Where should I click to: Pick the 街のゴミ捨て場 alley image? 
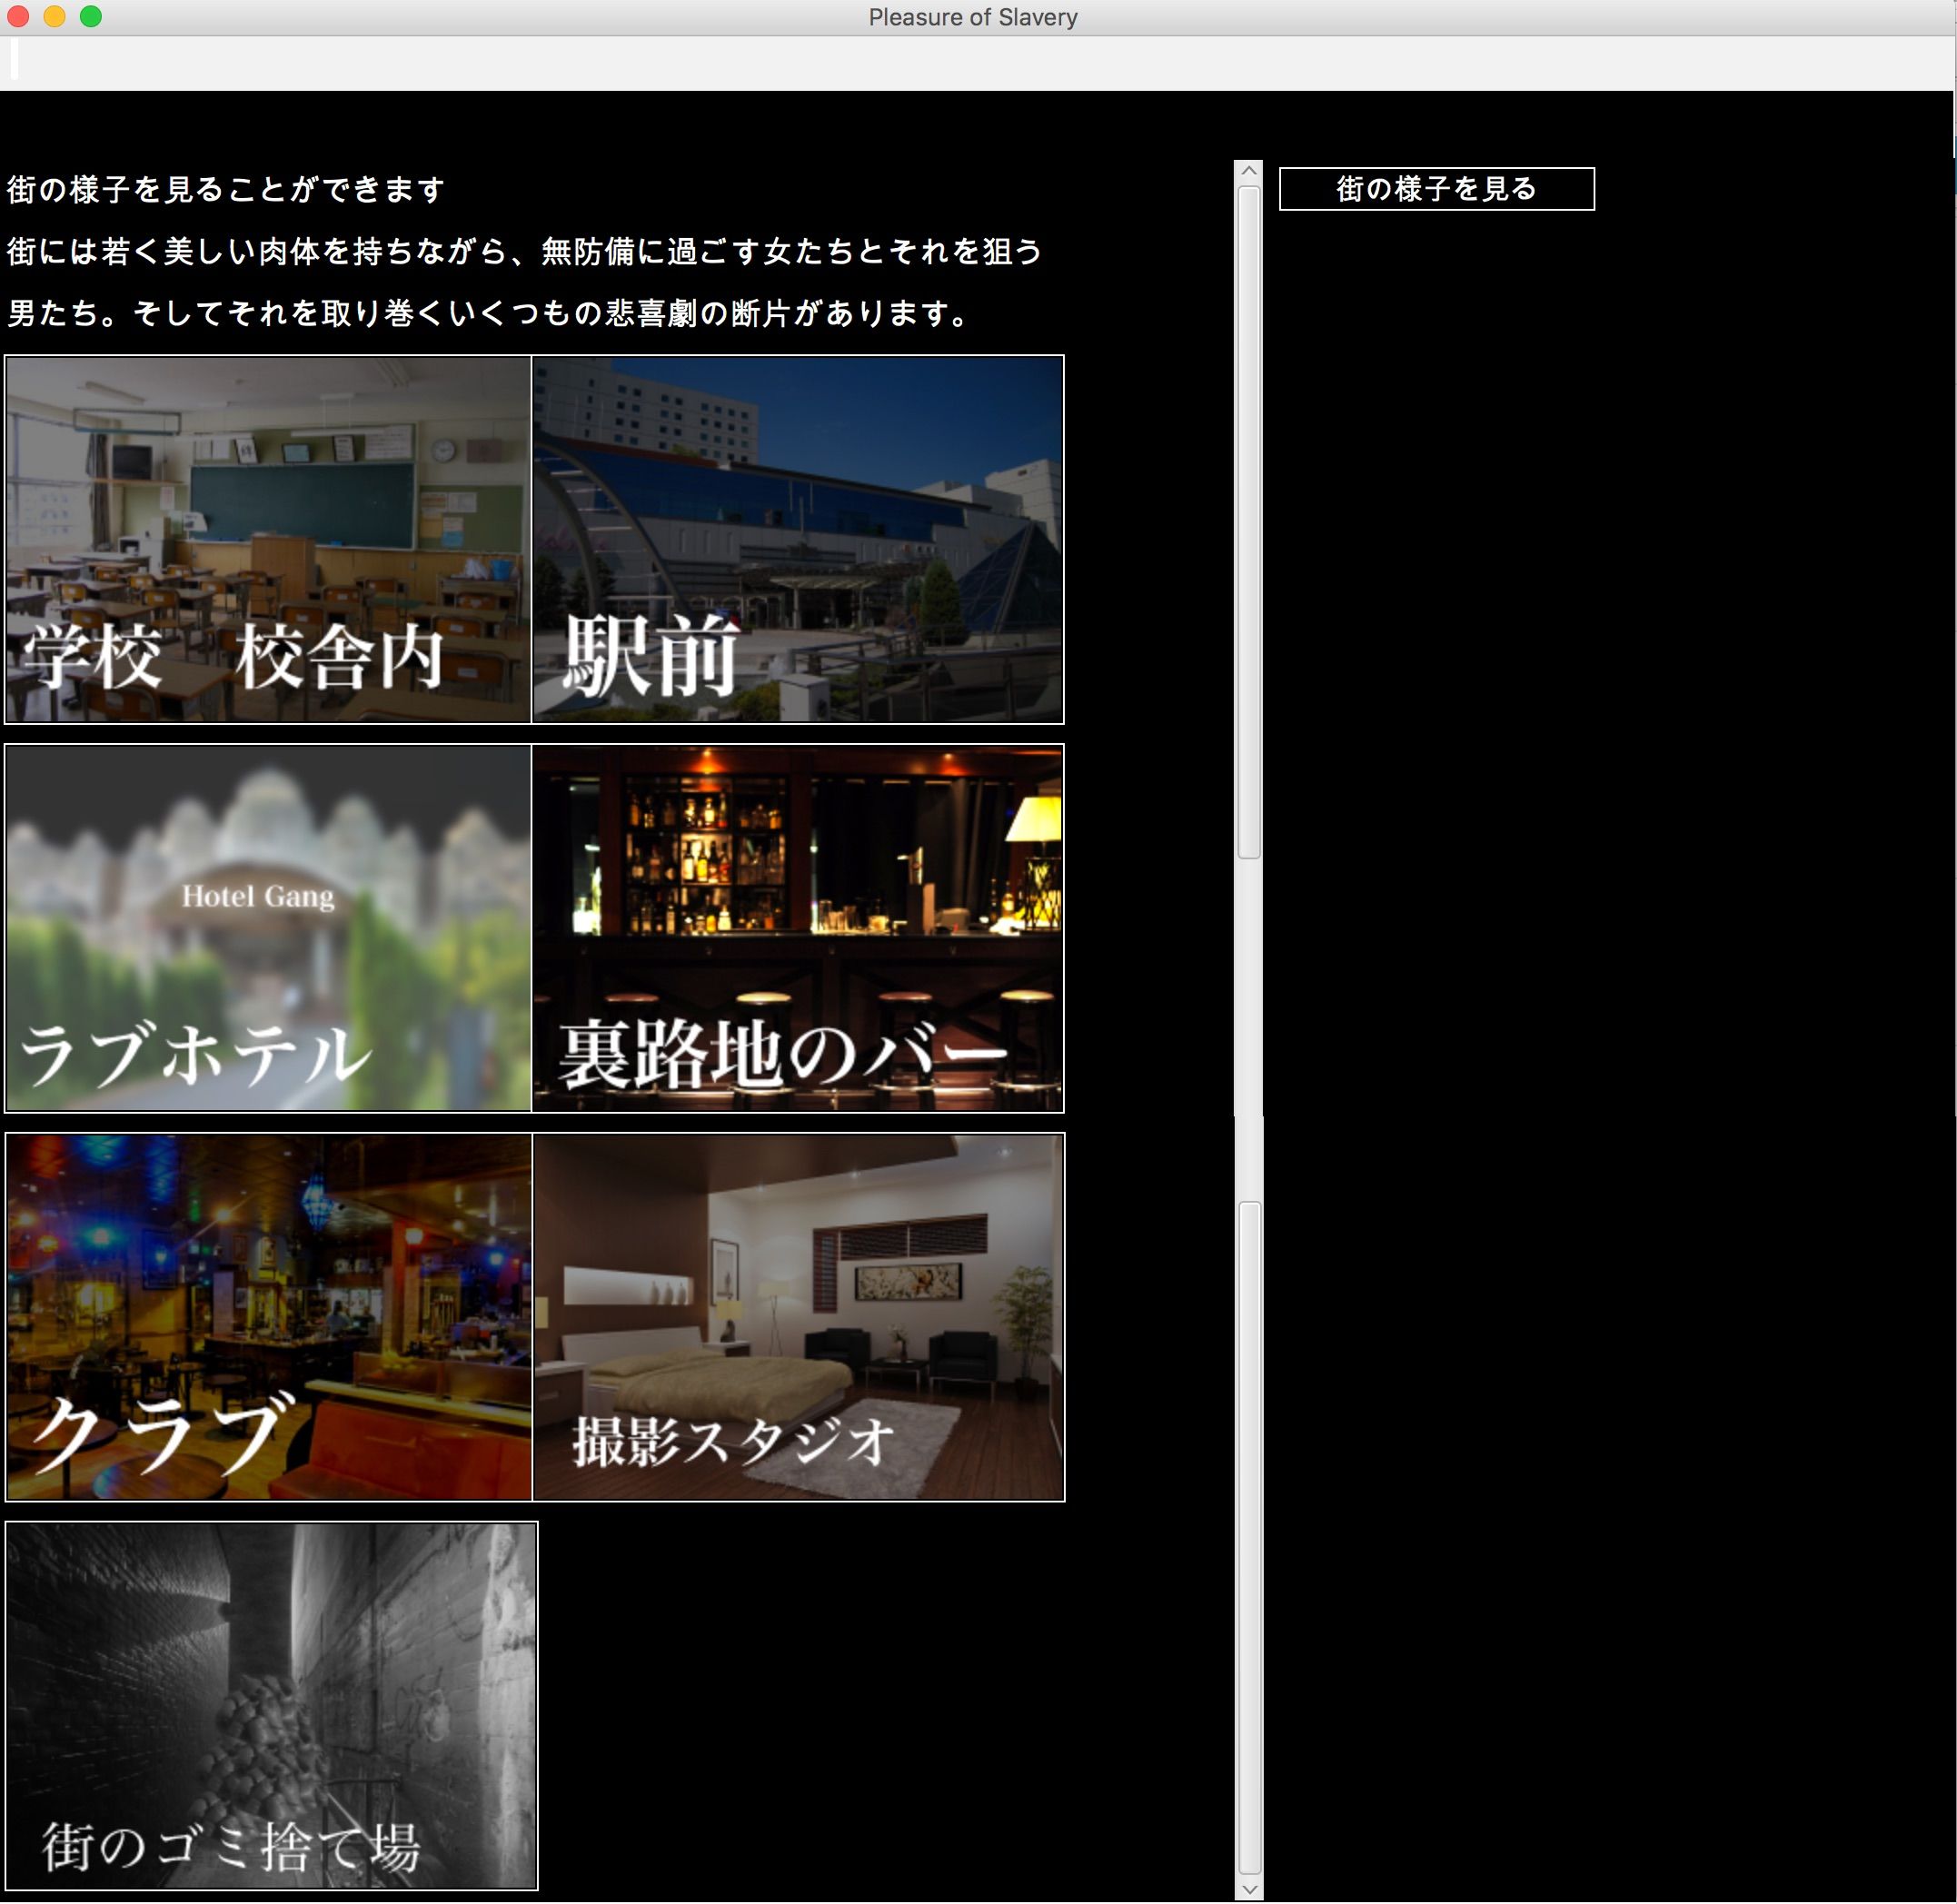click(271, 1706)
